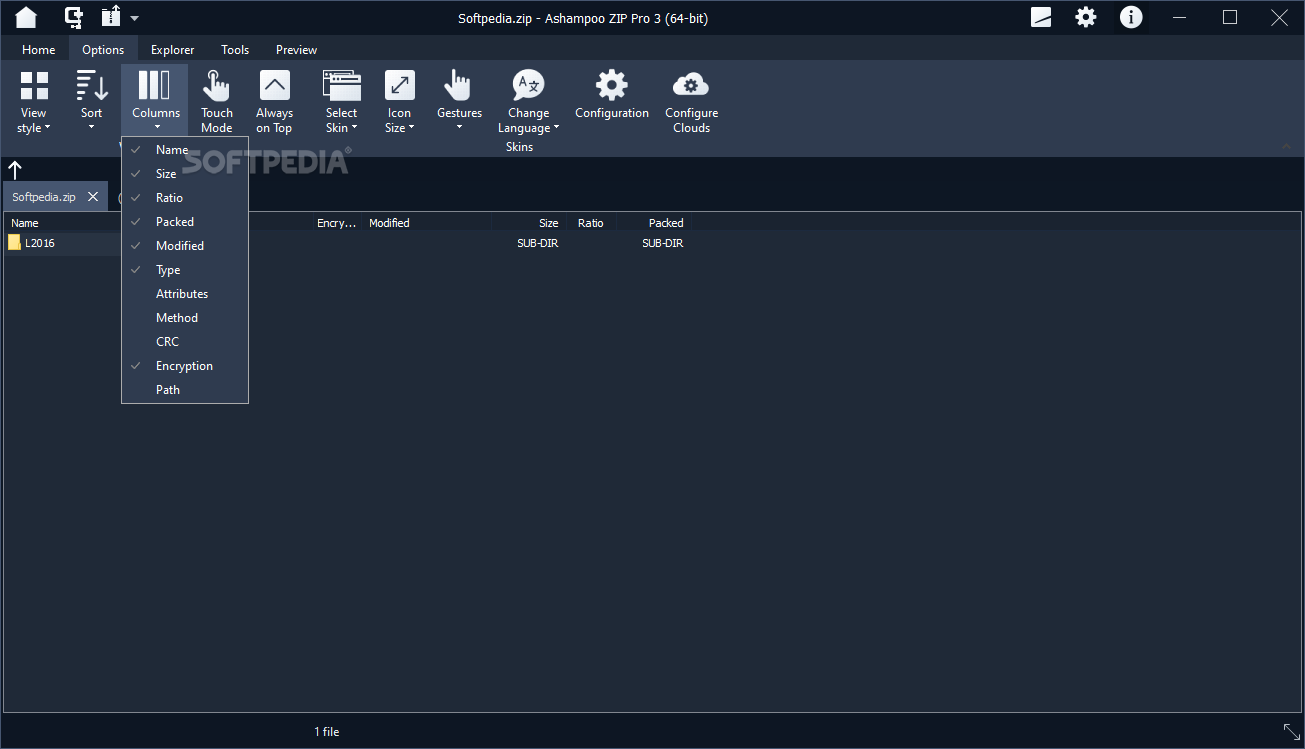1305x749 pixels.
Task: Enable Touch Mode icon
Action: click(216, 85)
